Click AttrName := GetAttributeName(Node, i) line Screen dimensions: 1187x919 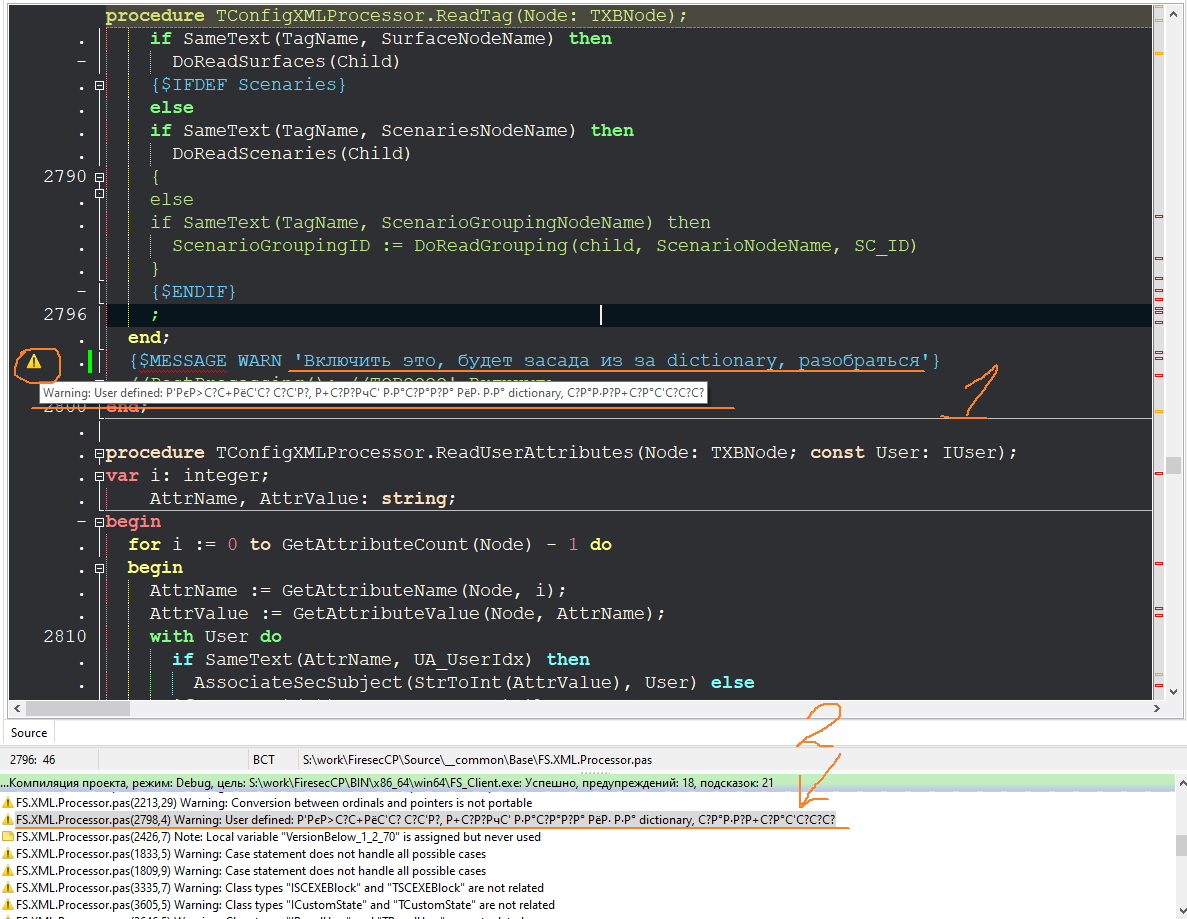tap(357, 590)
